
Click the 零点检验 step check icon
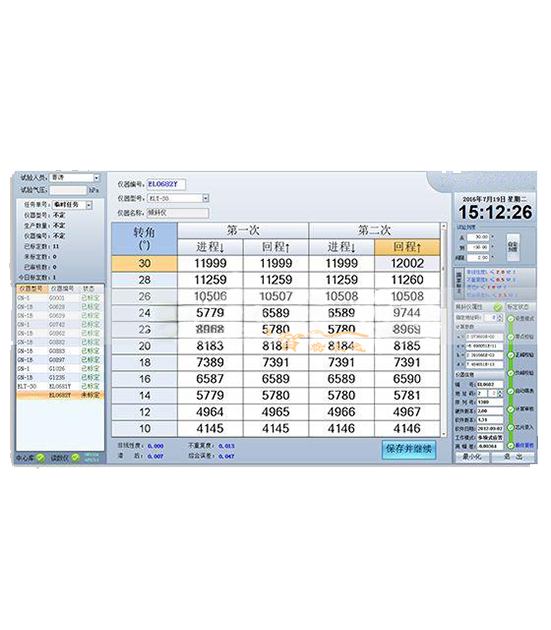click(511, 337)
